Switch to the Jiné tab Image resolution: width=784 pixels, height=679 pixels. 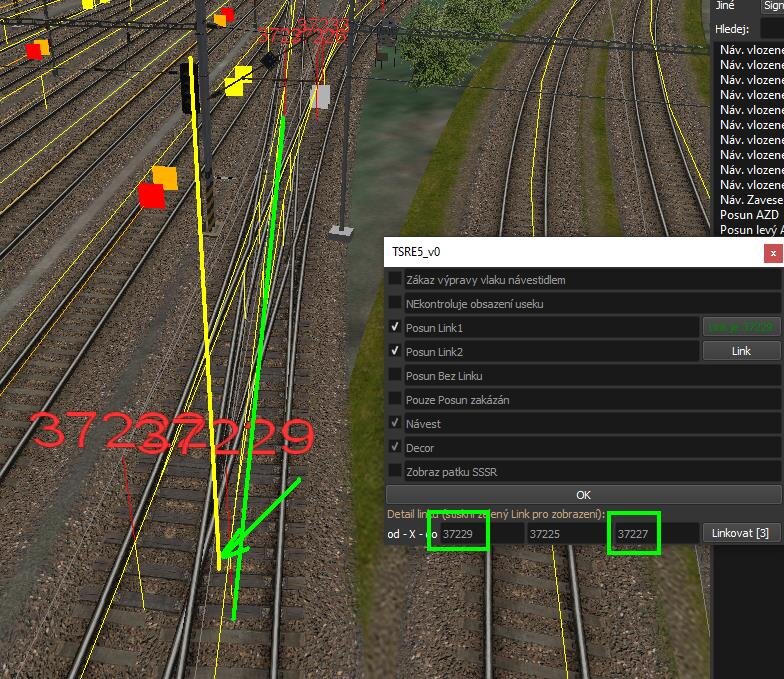click(724, 6)
